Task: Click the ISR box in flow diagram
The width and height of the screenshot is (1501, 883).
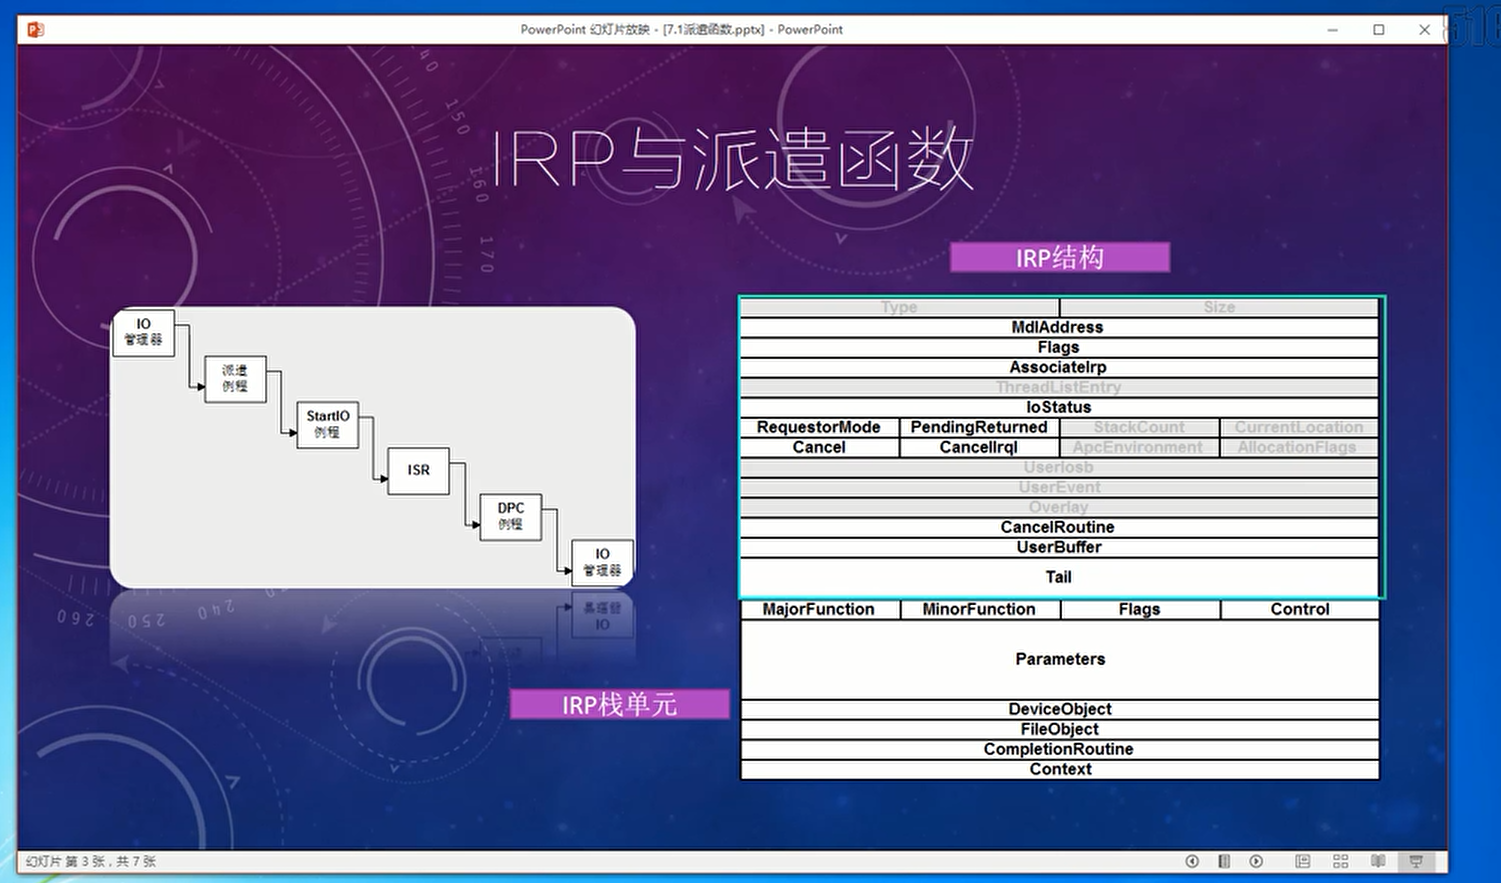Action: pyautogui.click(x=418, y=470)
